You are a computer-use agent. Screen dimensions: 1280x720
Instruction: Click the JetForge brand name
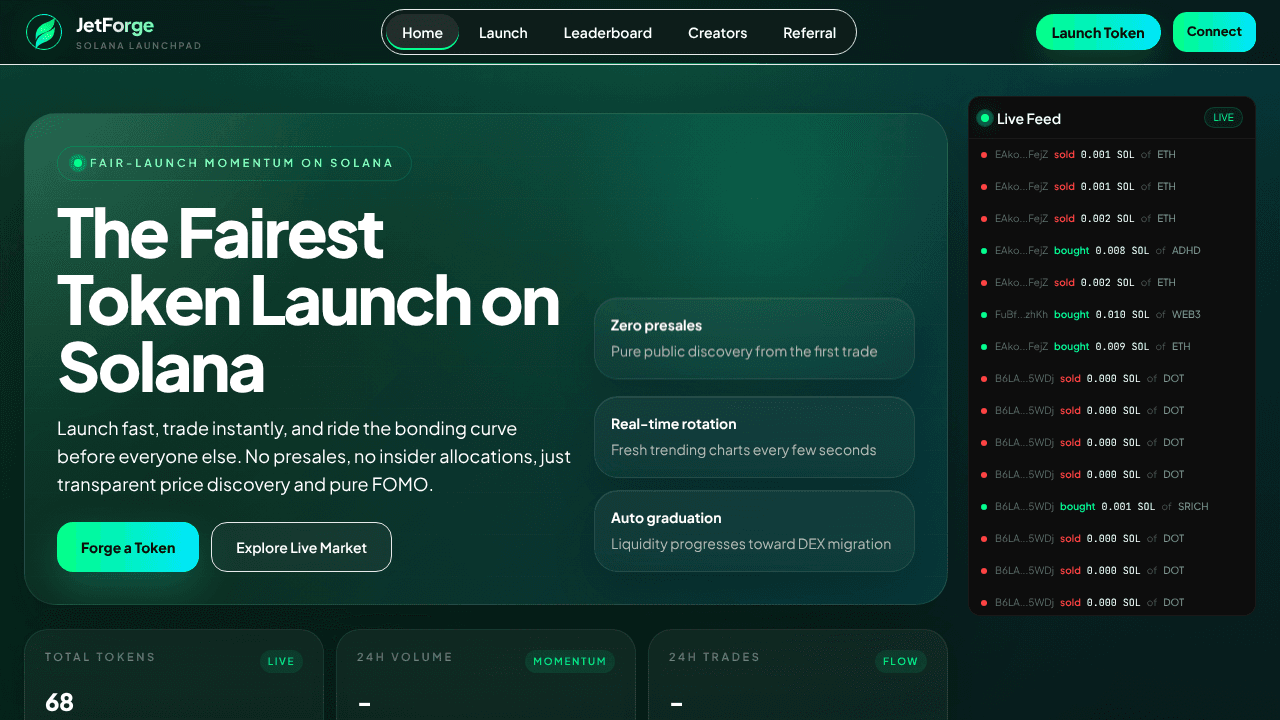(x=115, y=26)
